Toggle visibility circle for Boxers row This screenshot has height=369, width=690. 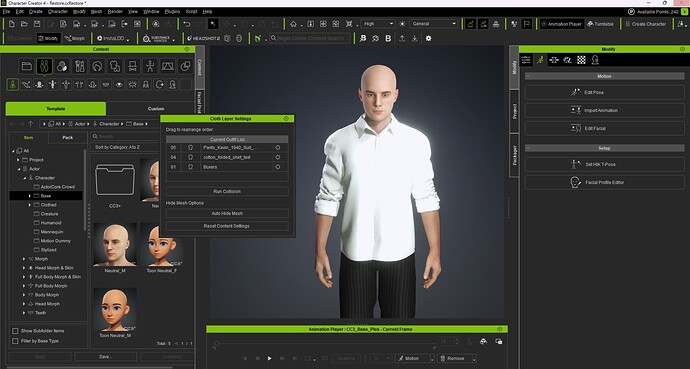(278, 167)
